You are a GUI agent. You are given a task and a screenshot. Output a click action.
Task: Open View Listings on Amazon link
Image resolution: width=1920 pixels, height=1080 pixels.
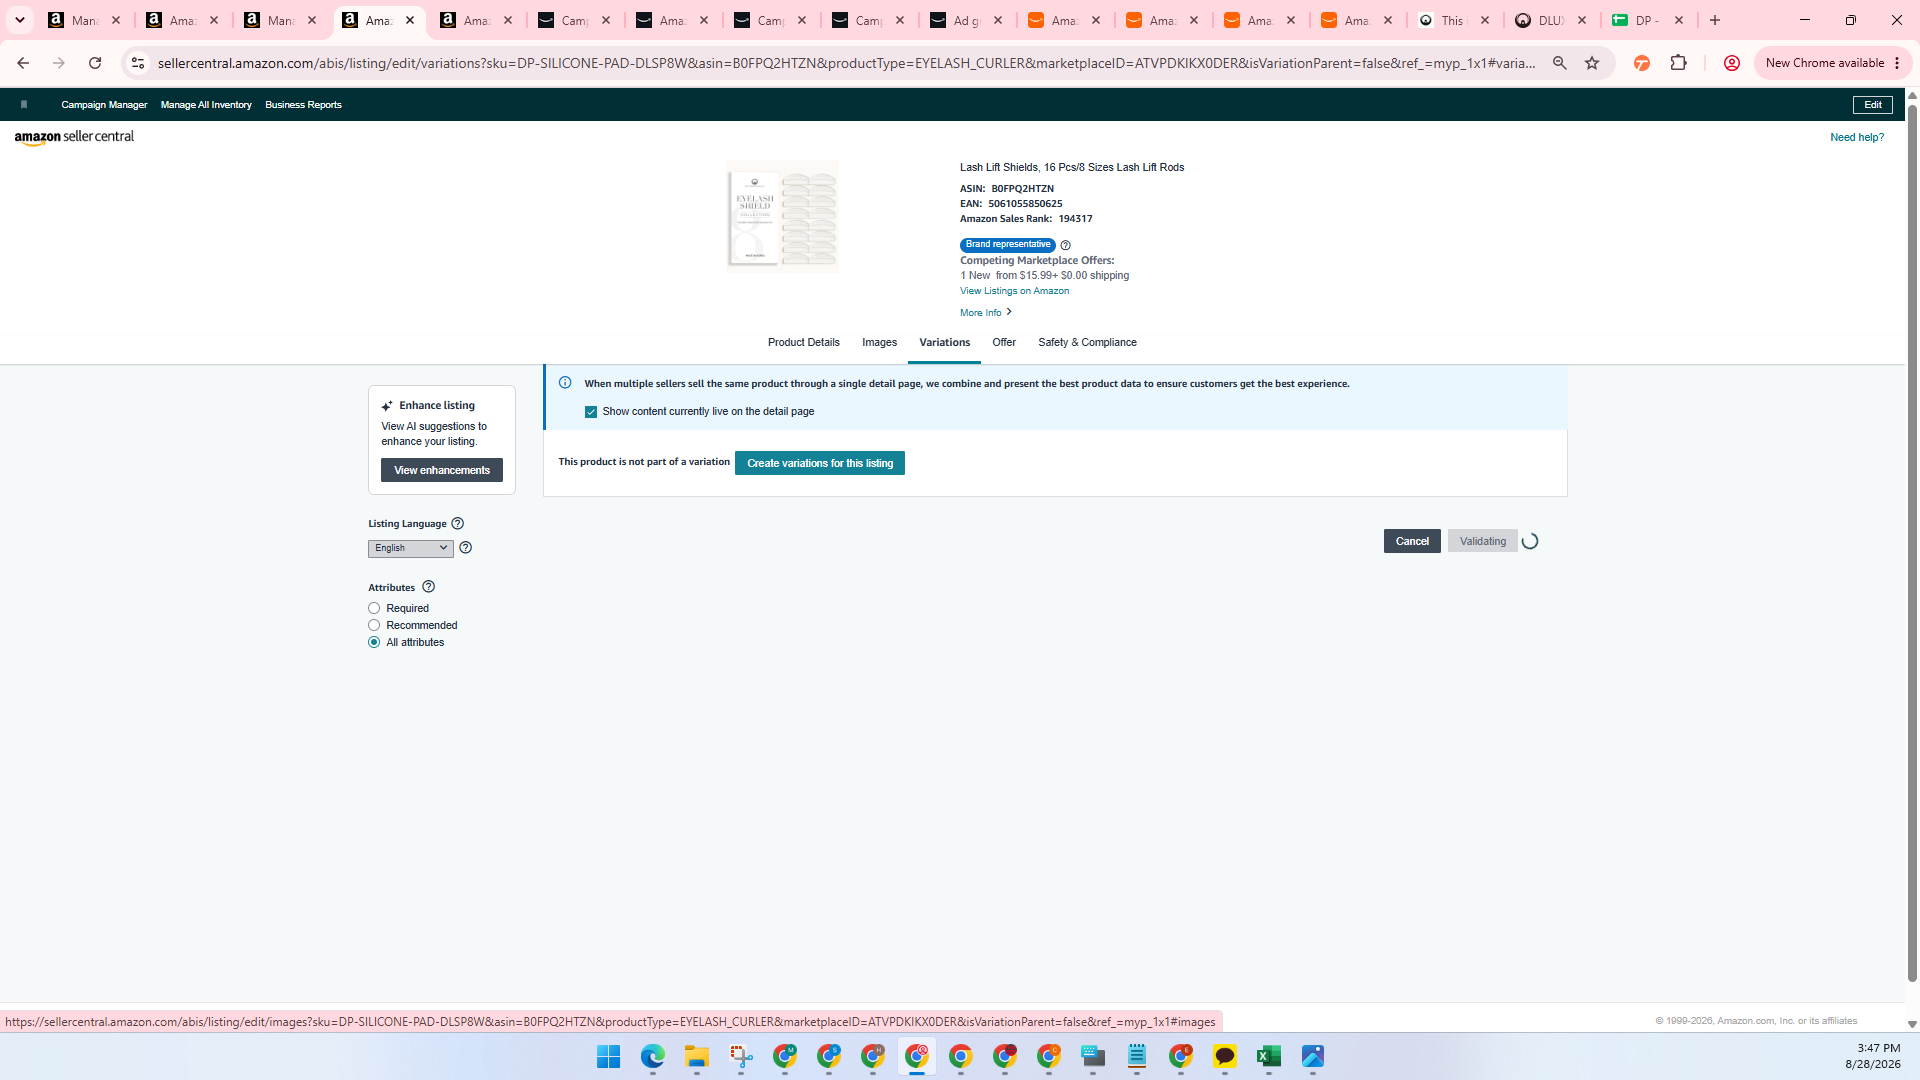coord(1014,291)
